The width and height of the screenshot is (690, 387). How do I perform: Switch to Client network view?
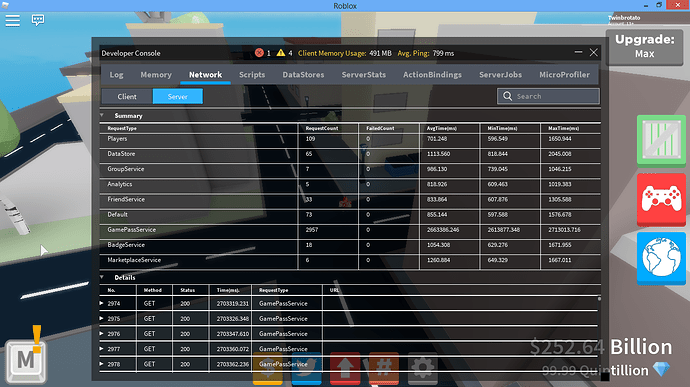pyautogui.click(x=127, y=96)
